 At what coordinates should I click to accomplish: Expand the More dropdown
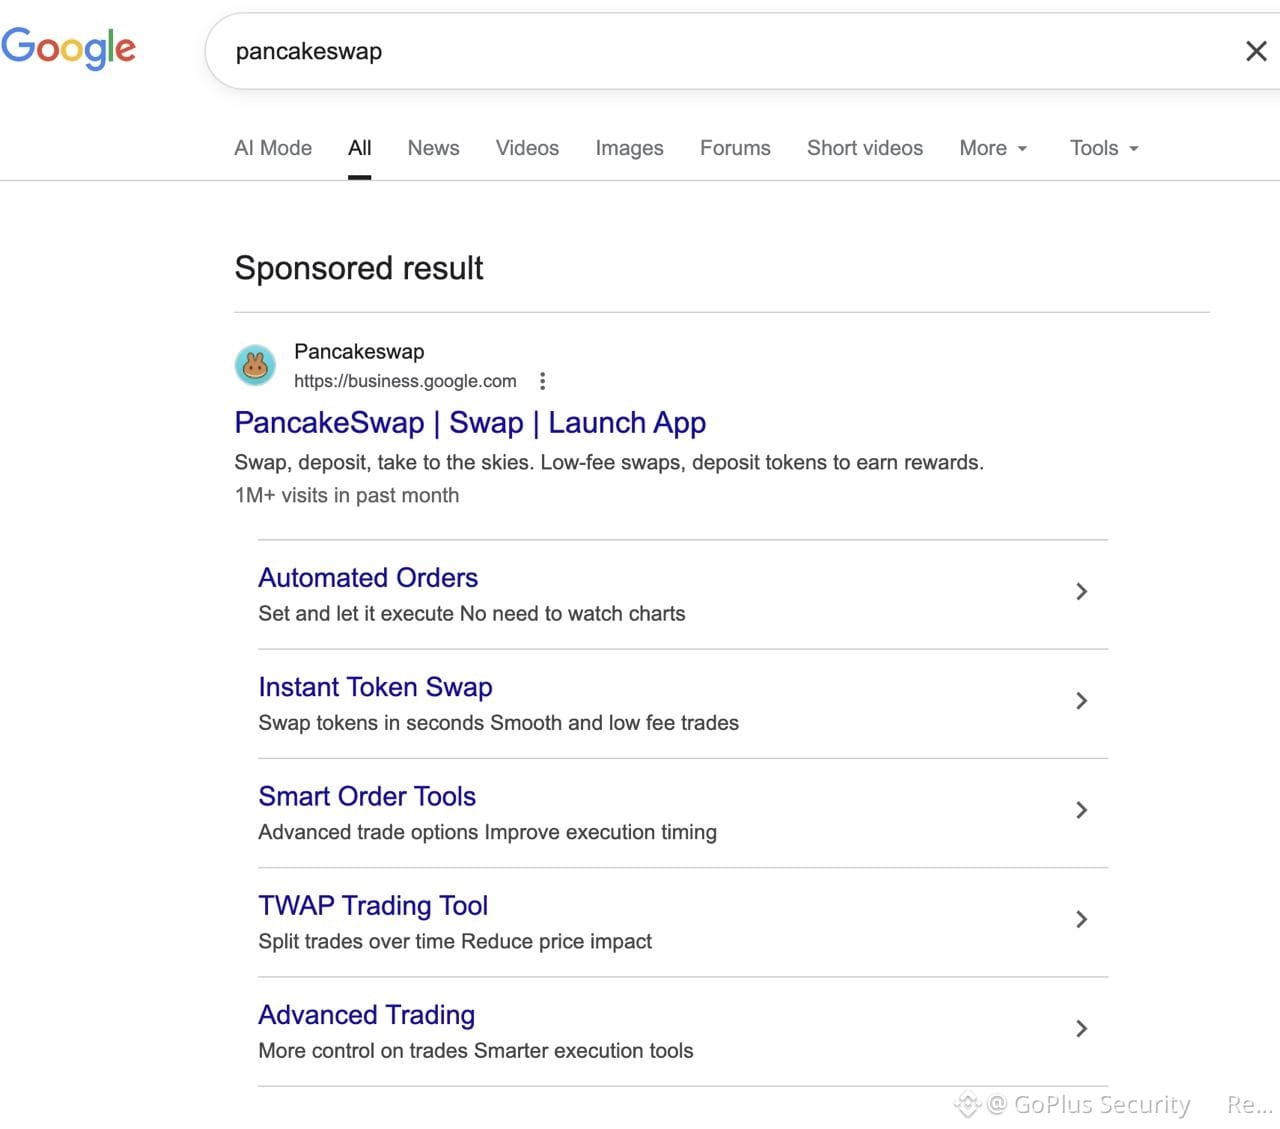[993, 148]
